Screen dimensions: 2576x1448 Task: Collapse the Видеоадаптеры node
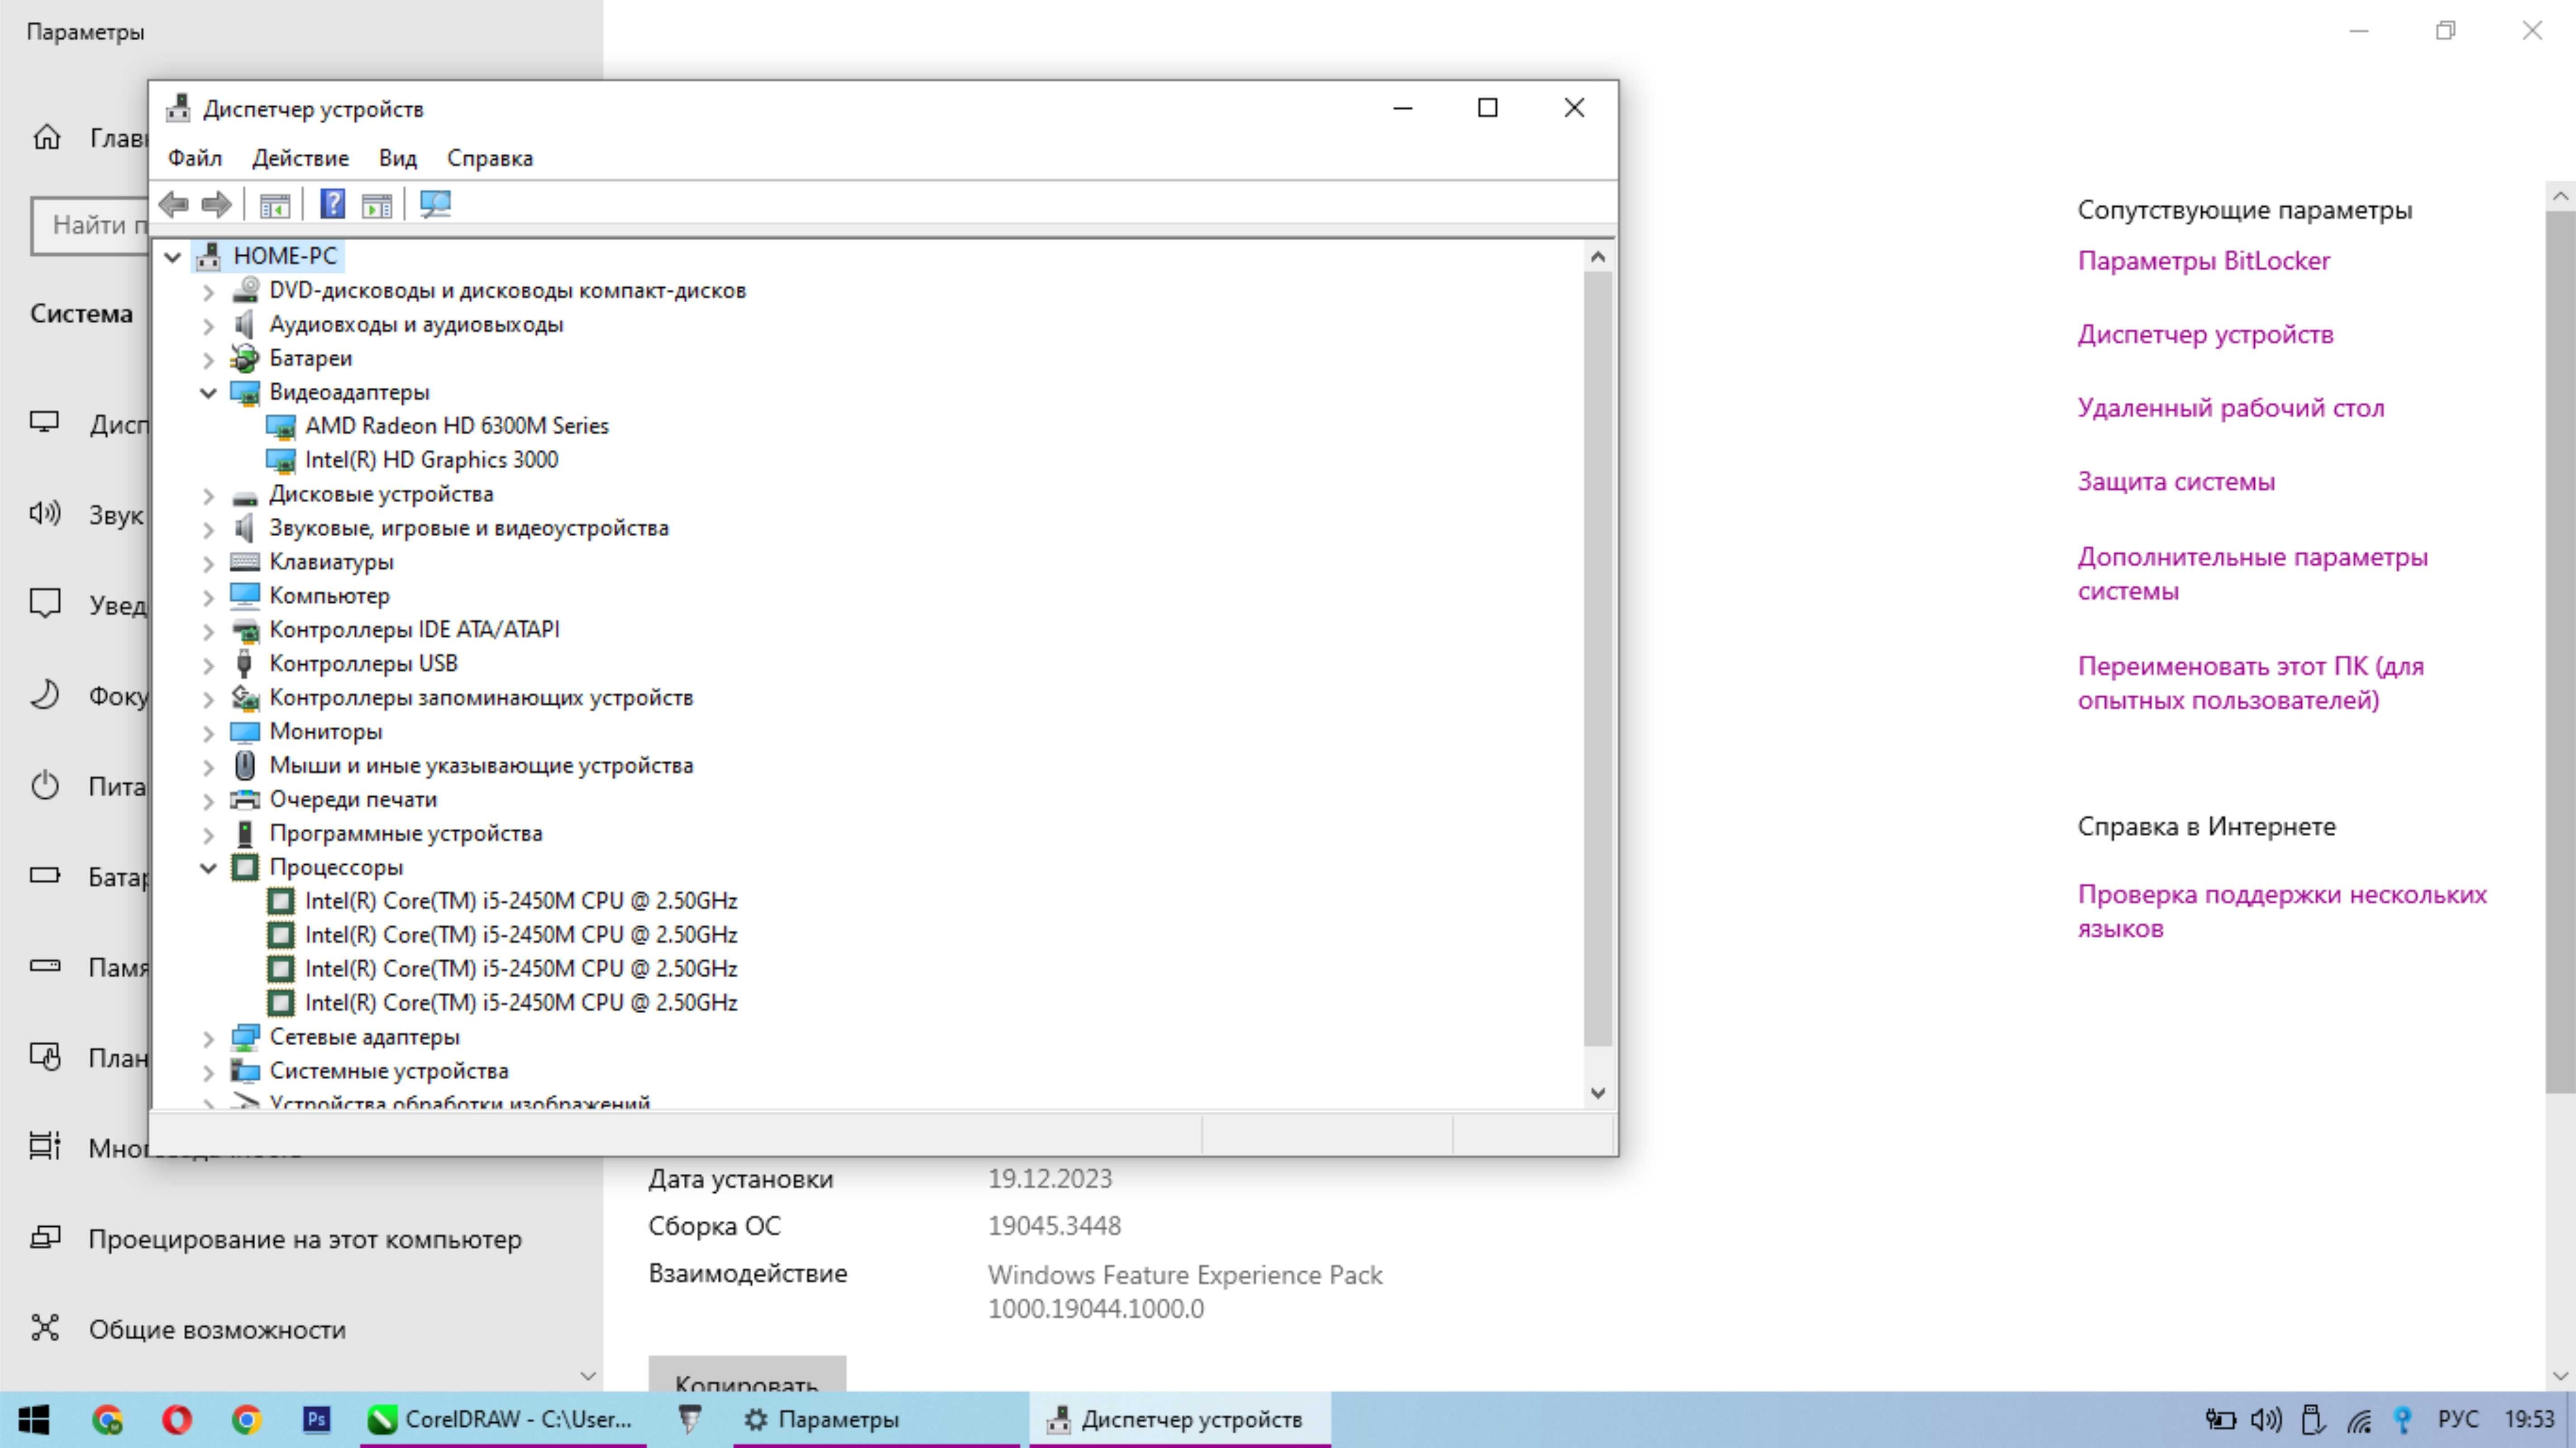(208, 393)
